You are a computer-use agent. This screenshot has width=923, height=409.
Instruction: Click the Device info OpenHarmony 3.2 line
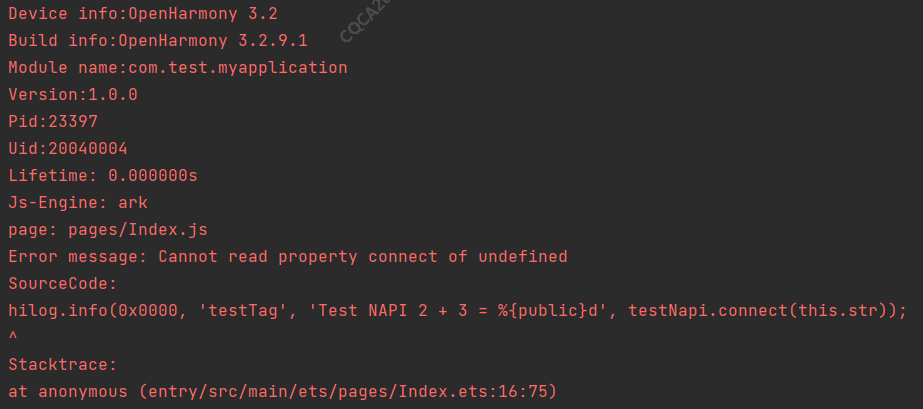point(143,14)
